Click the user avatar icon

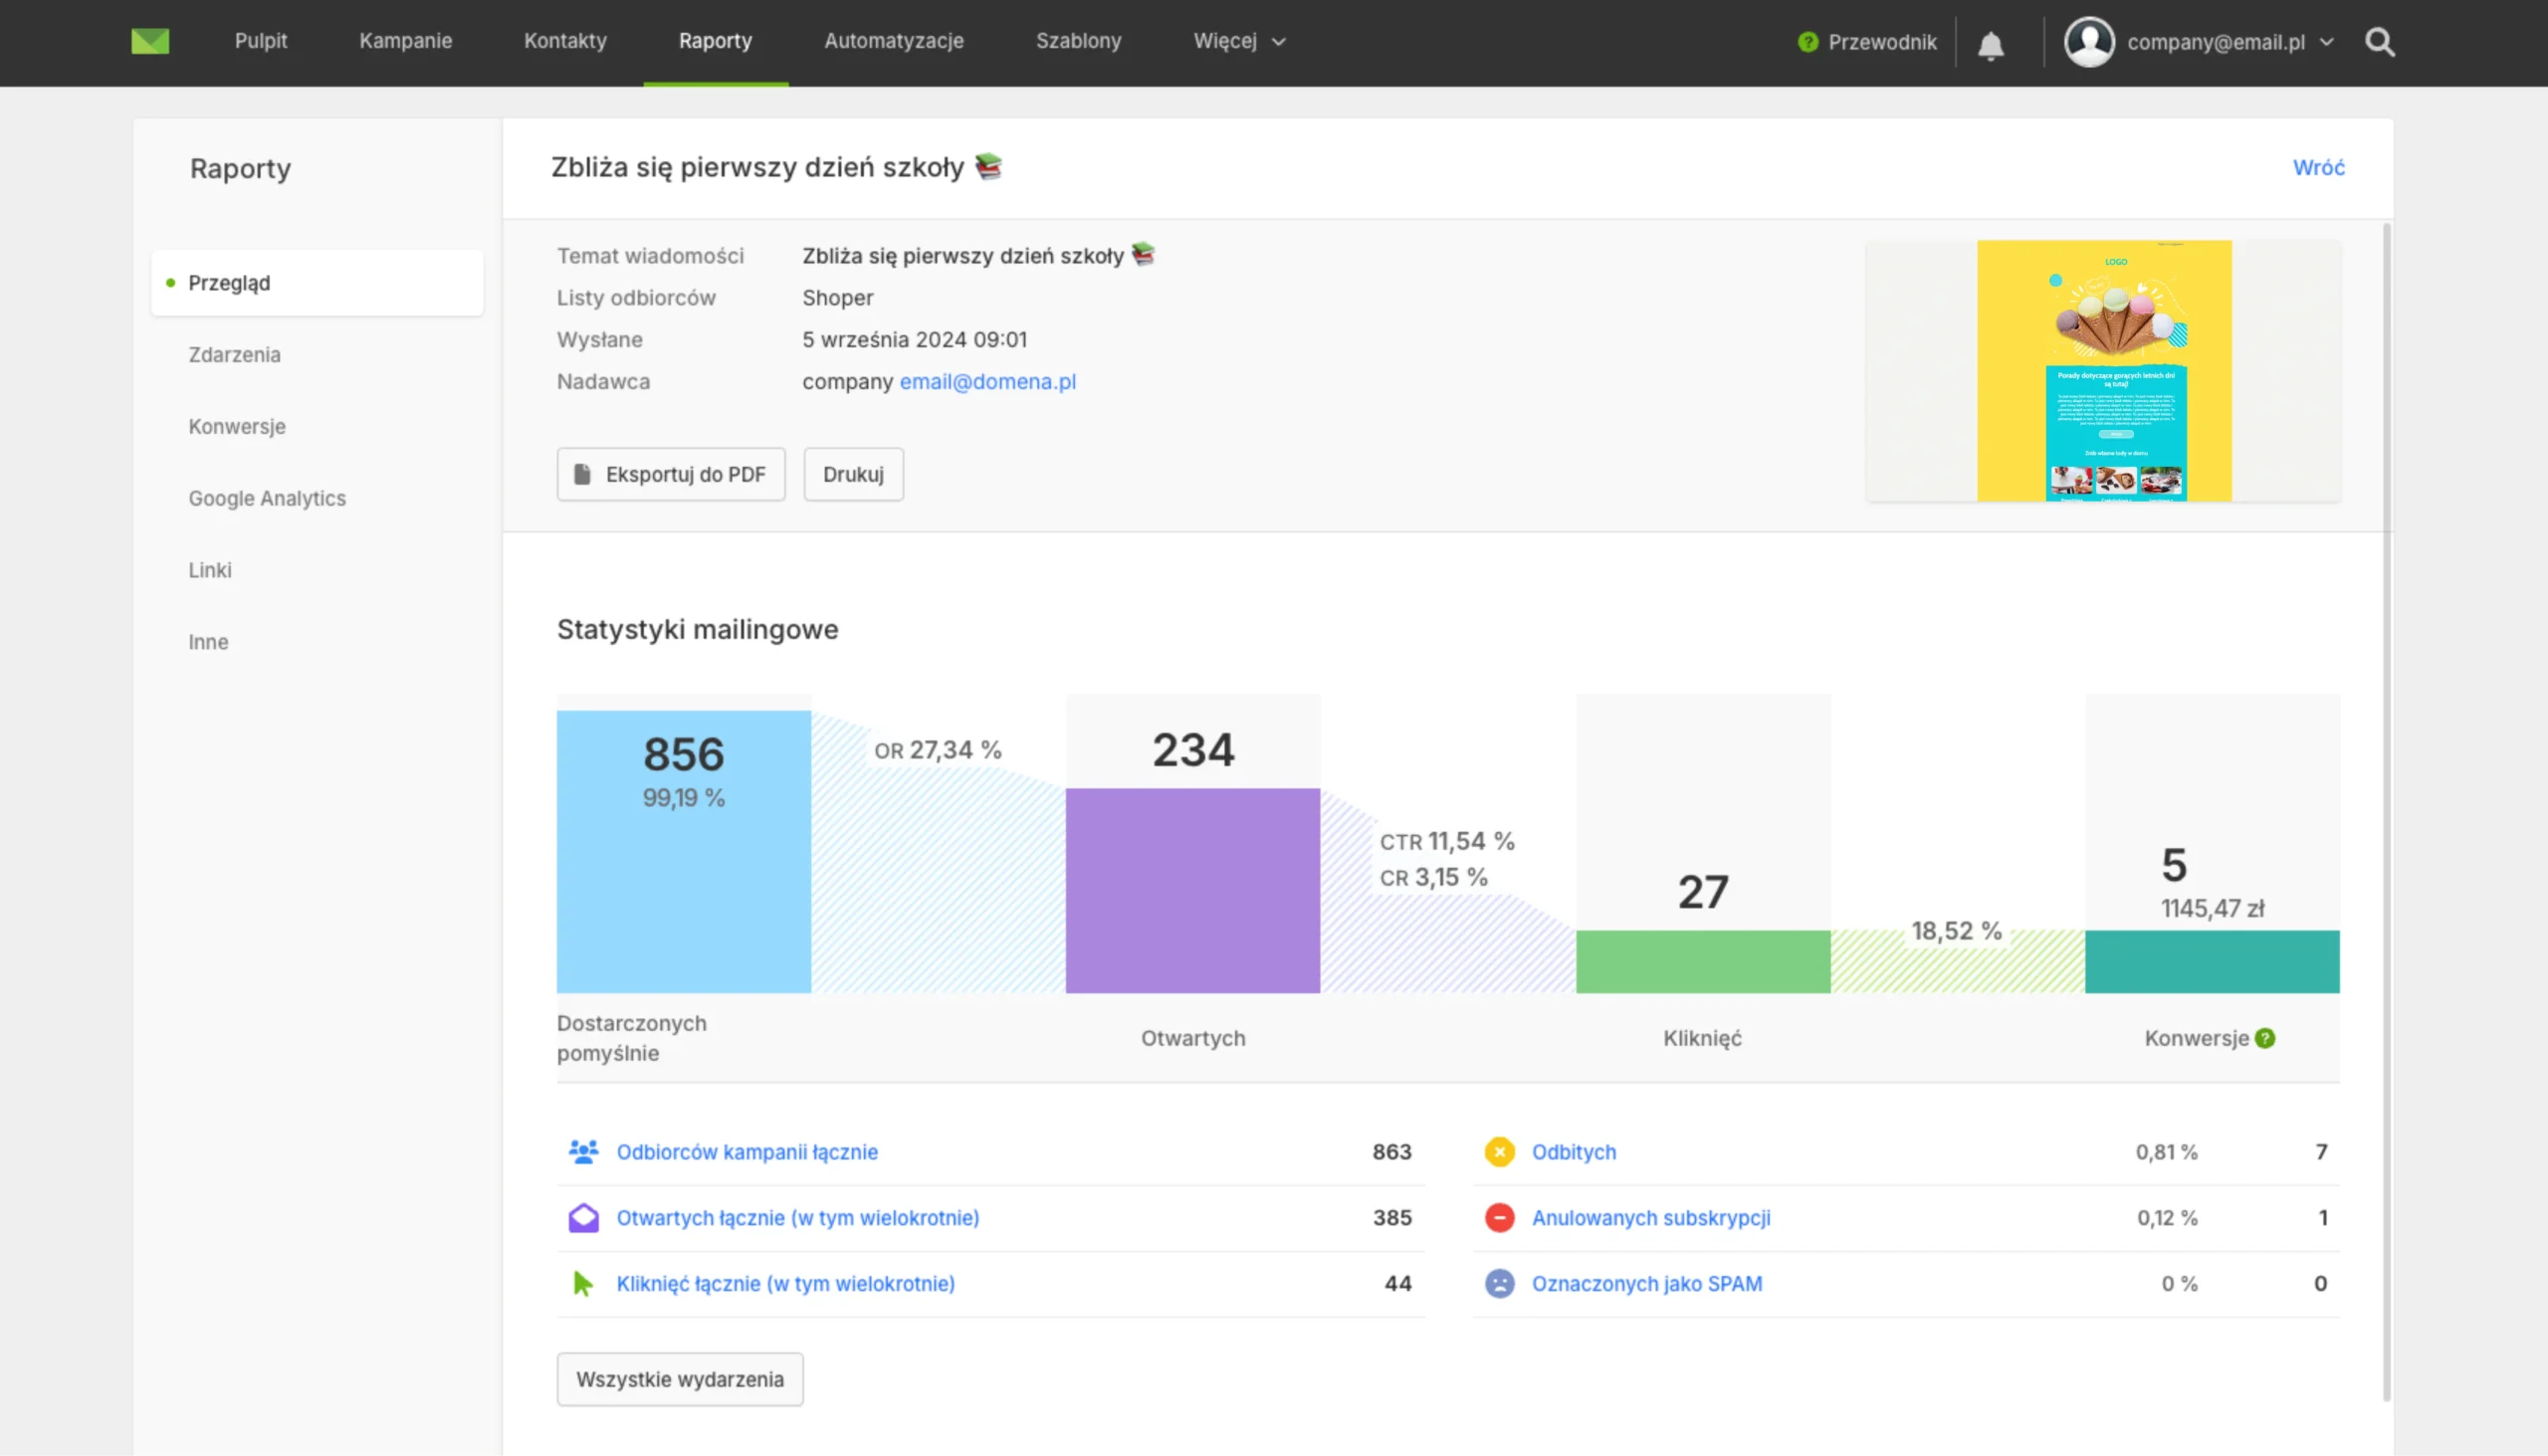pos(2089,42)
